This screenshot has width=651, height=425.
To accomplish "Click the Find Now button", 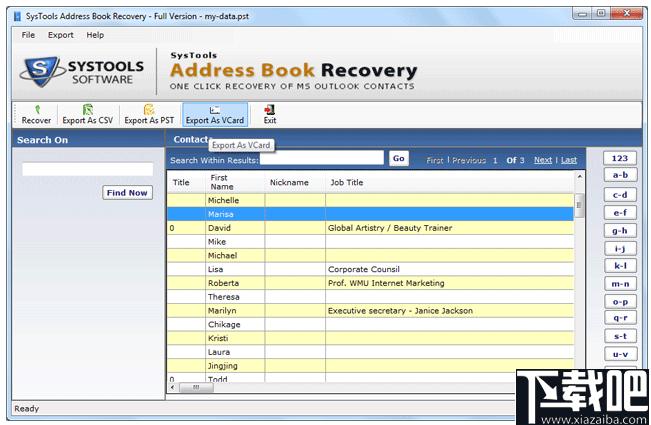I will pyautogui.click(x=127, y=193).
